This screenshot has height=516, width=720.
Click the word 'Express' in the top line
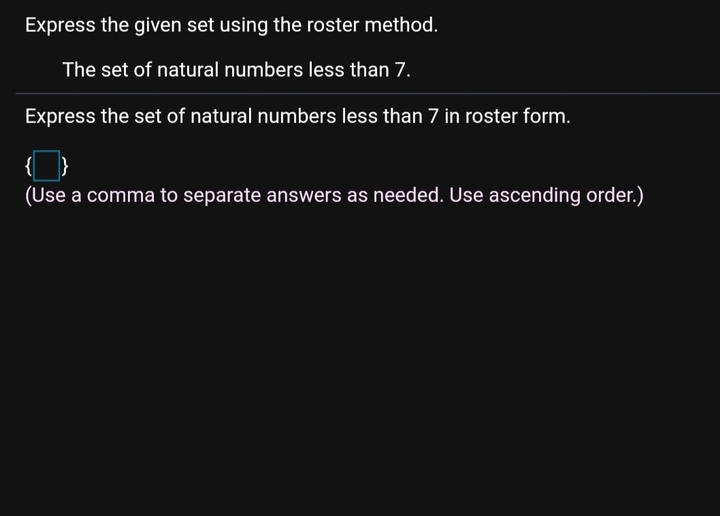(60, 25)
